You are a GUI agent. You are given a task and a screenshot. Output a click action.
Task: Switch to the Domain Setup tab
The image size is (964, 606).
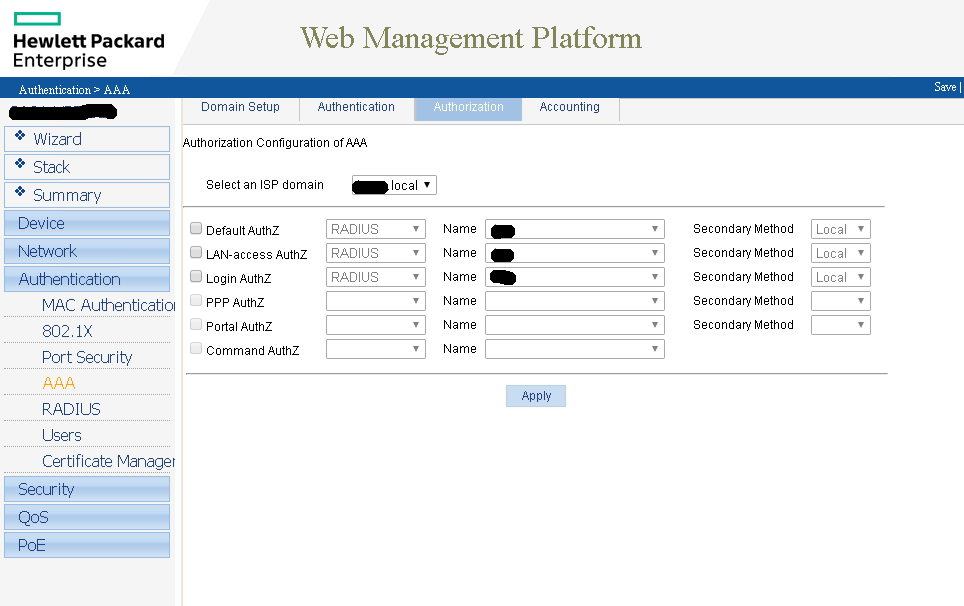click(x=240, y=107)
